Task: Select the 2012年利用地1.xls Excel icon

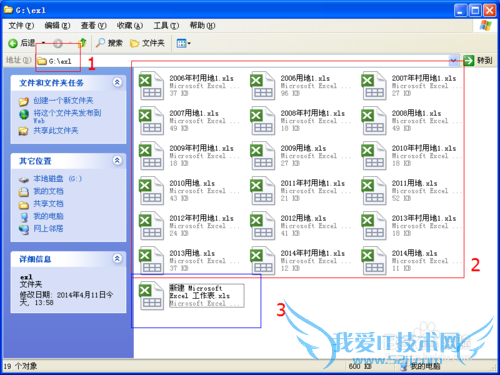Action: pos(151,226)
